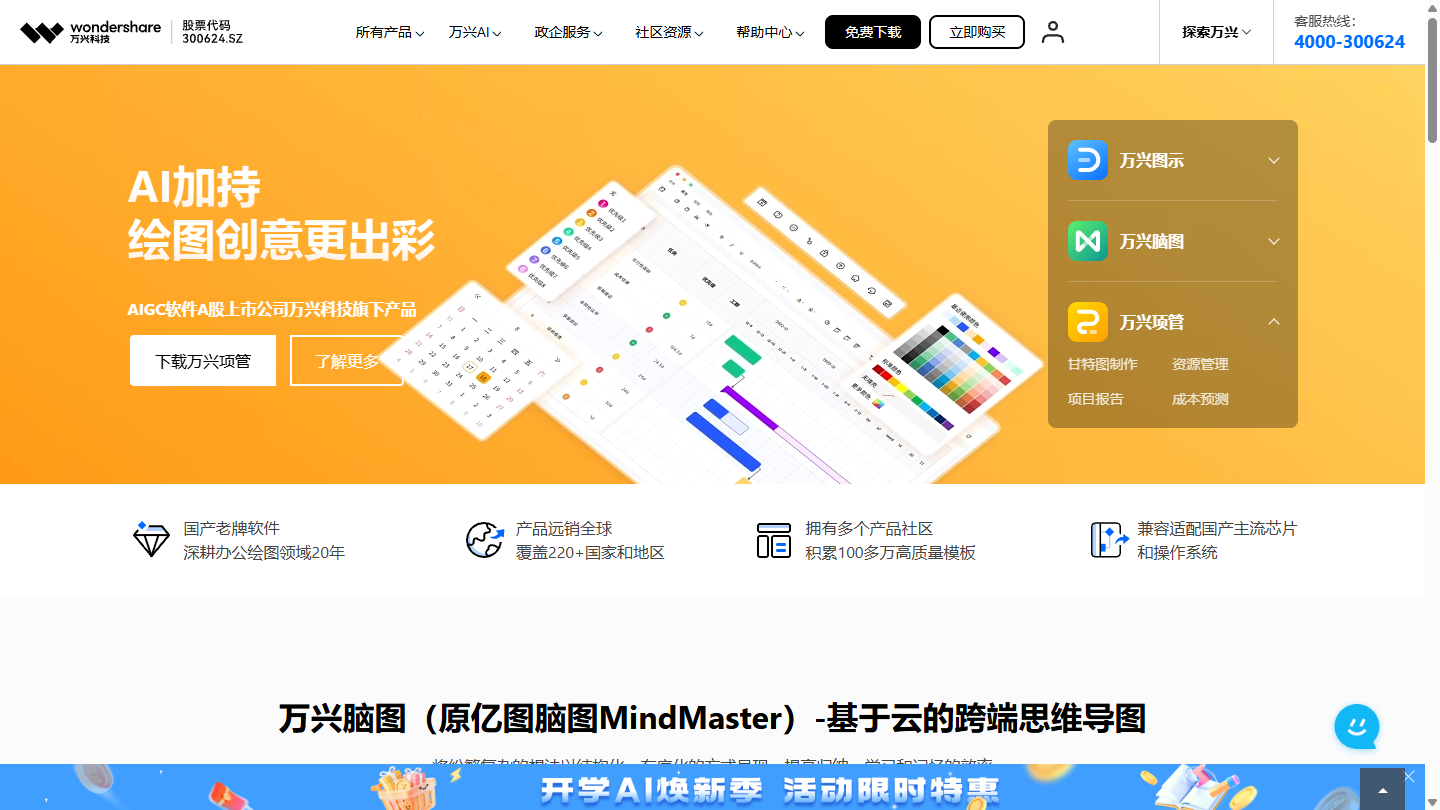Click the 开学AI焕新季 promotion banner
The height and width of the screenshot is (810, 1440).
pyautogui.click(x=712, y=787)
